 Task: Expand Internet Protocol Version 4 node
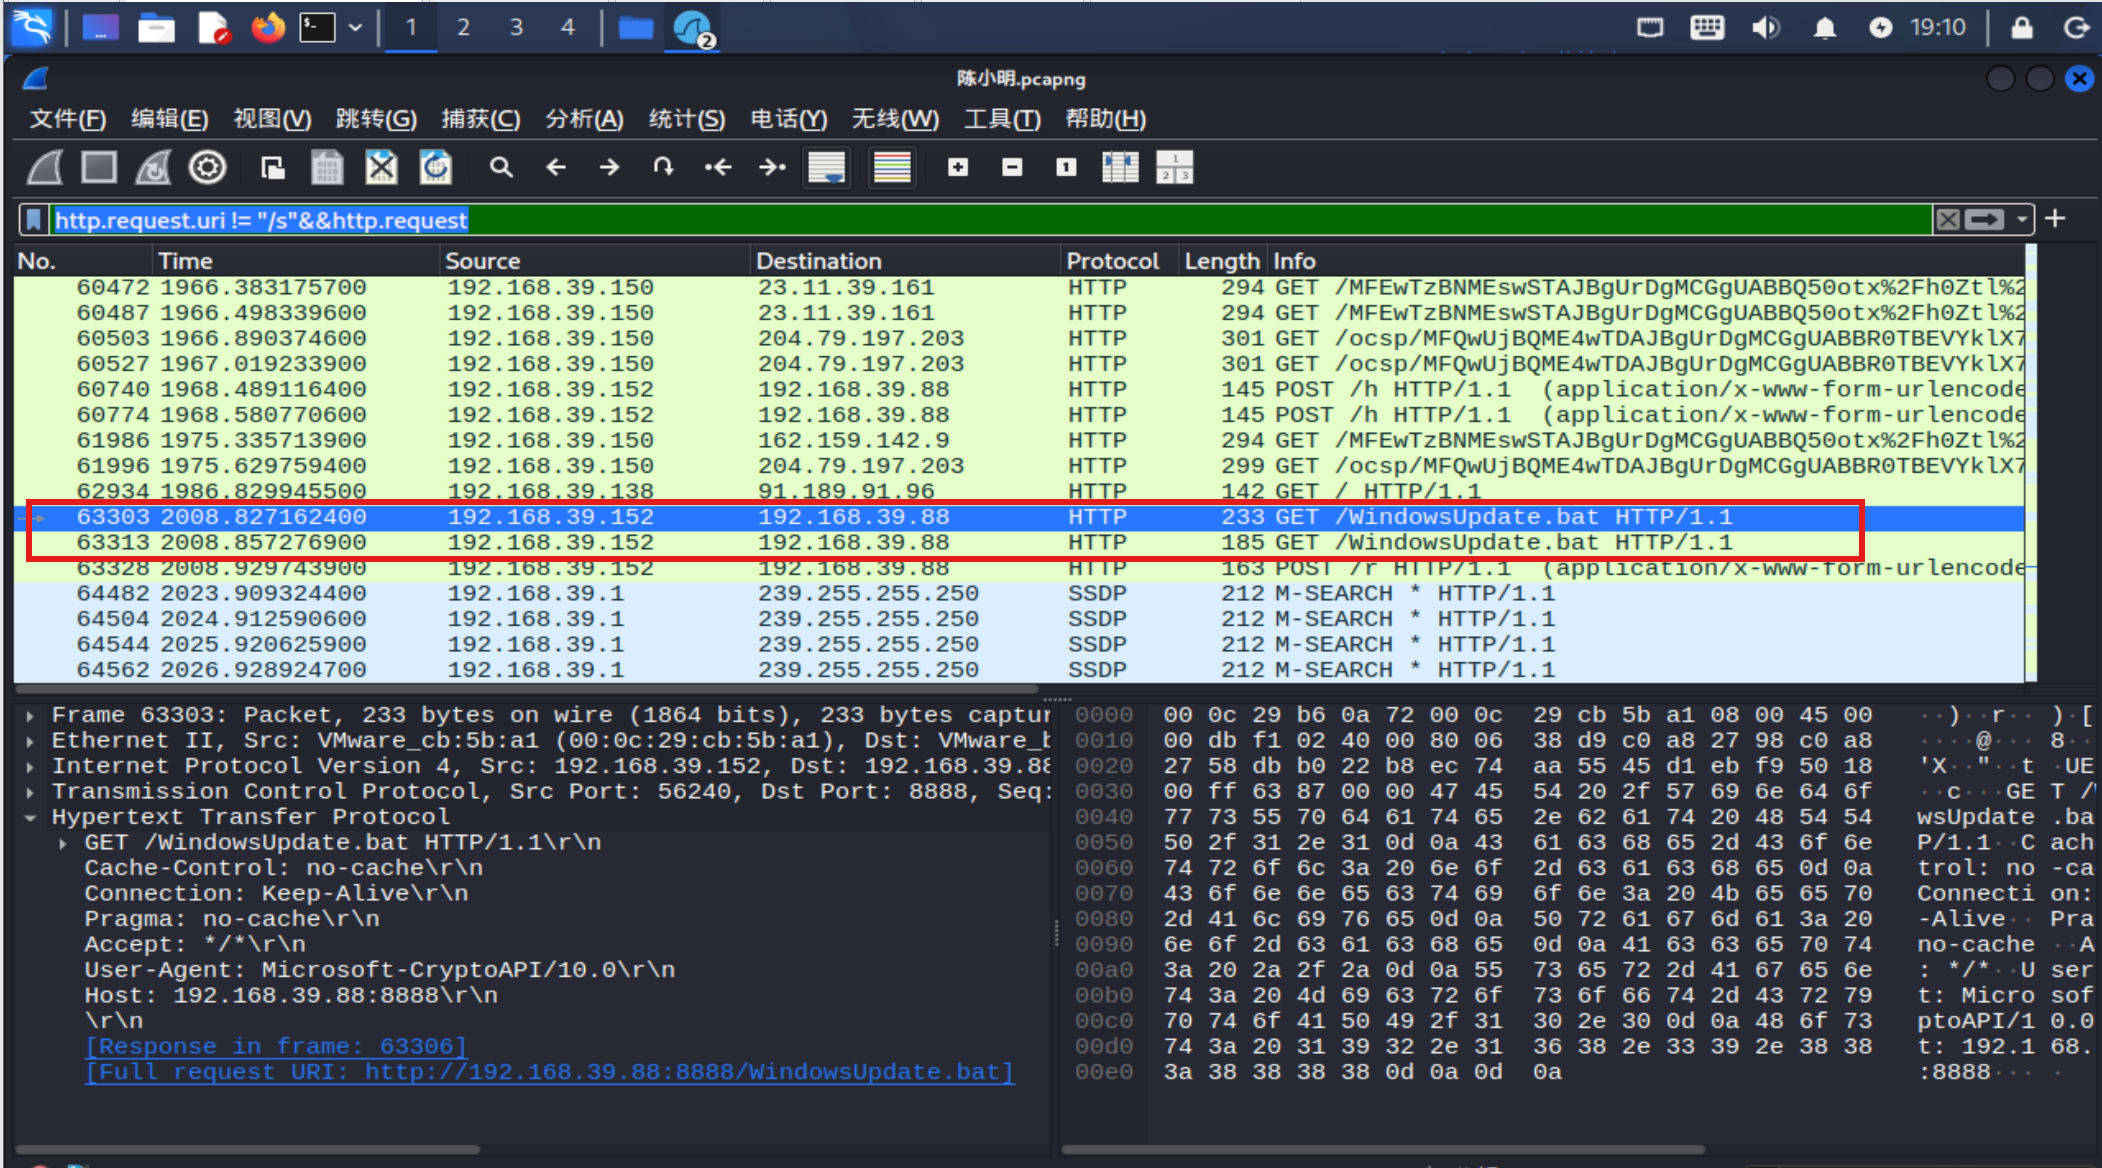tap(30, 767)
